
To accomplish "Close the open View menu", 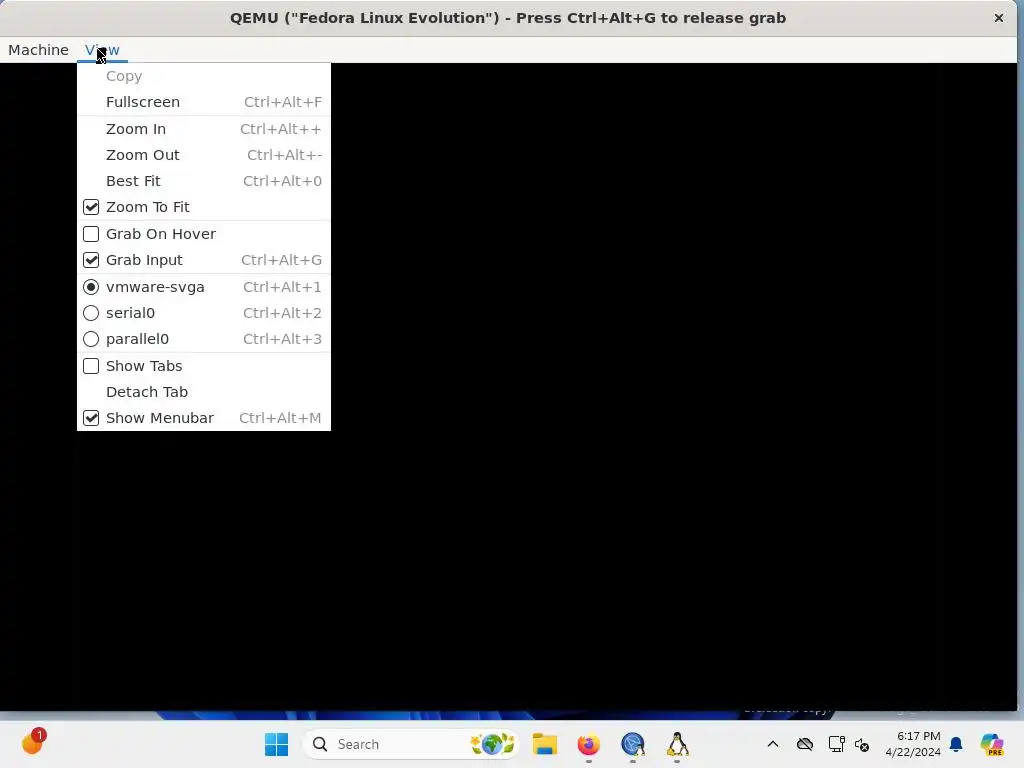I will (103, 50).
